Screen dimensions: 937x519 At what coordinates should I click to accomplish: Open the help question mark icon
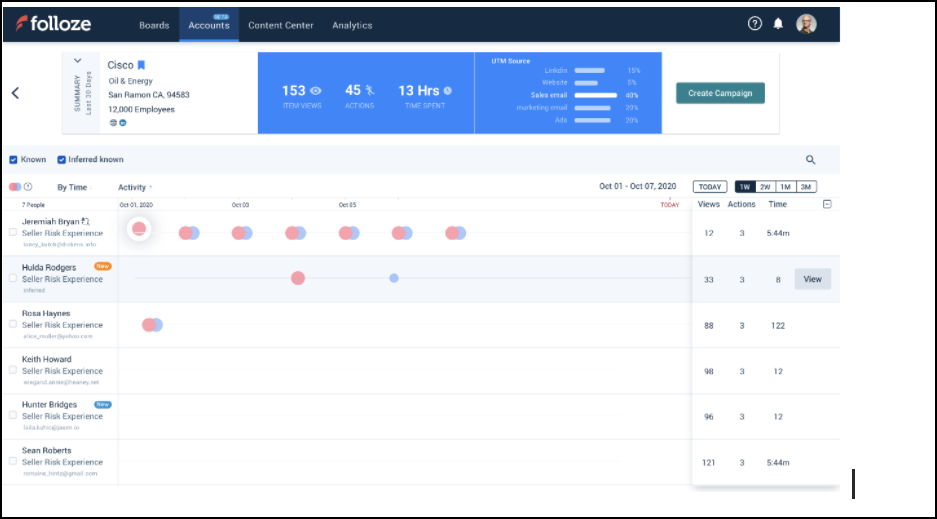pyautogui.click(x=755, y=23)
